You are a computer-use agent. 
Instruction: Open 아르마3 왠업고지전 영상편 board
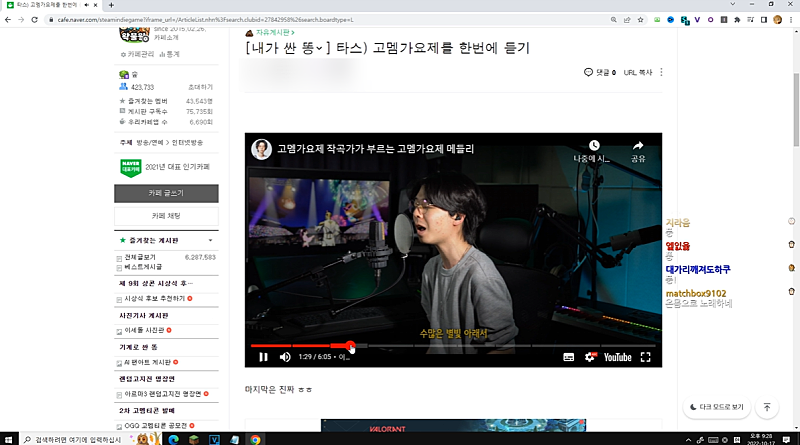coord(163,394)
